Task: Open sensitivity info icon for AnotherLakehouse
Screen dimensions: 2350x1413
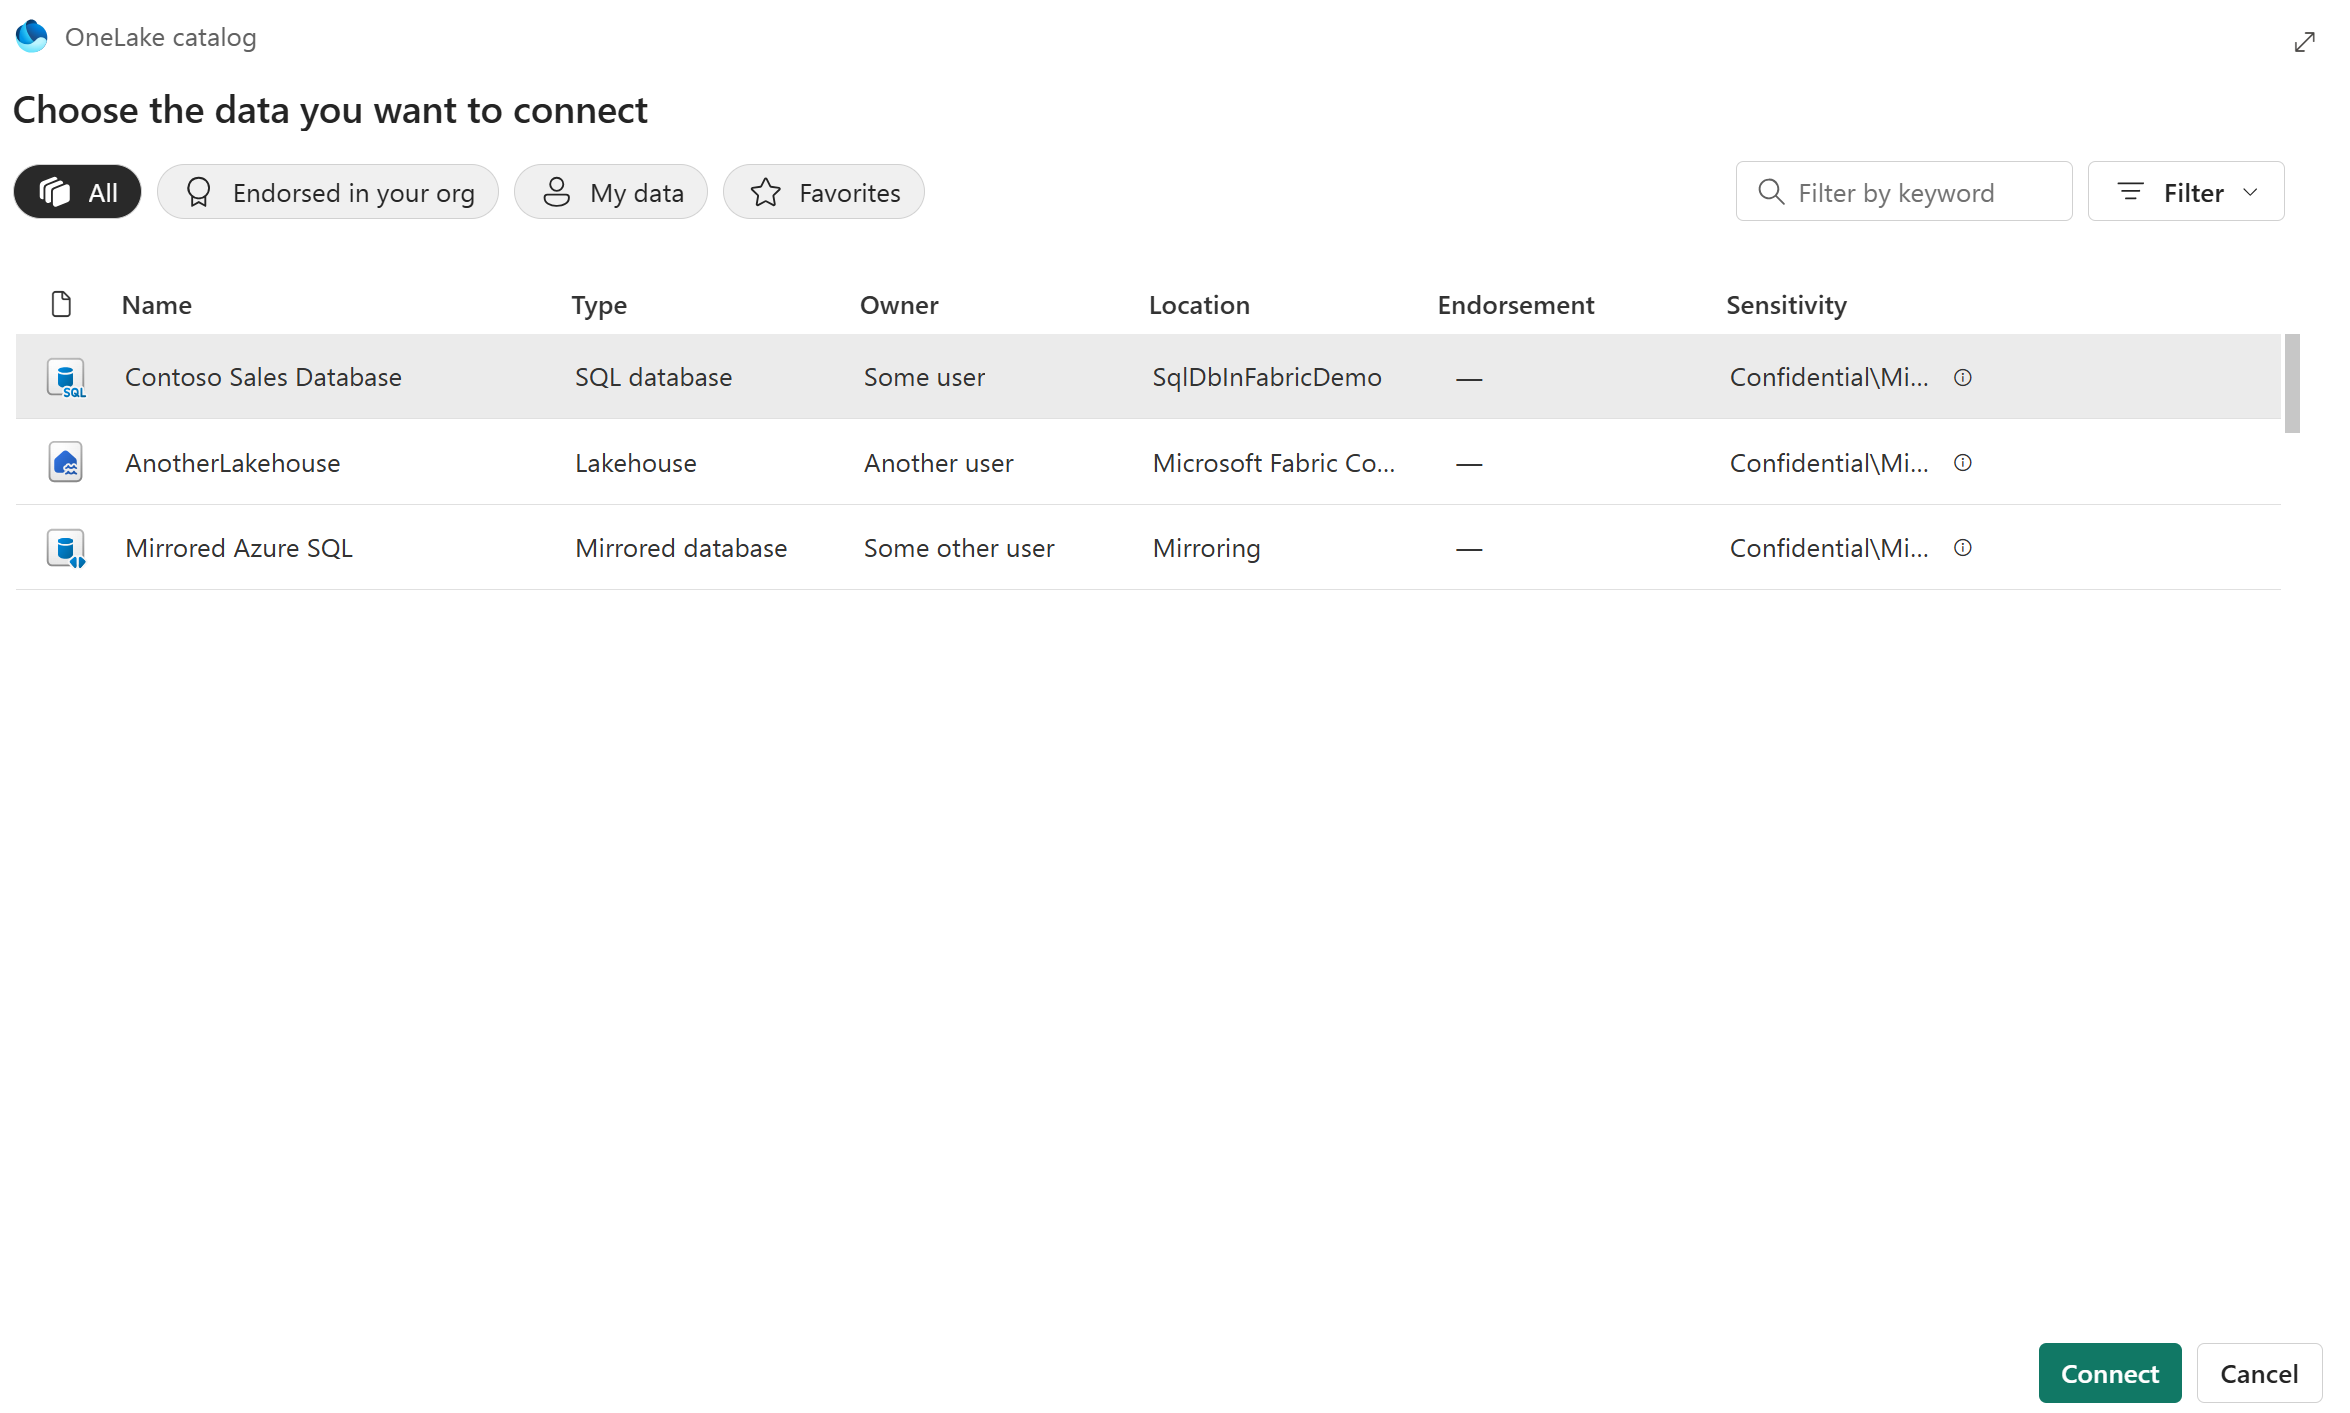Action: pos(1963,463)
